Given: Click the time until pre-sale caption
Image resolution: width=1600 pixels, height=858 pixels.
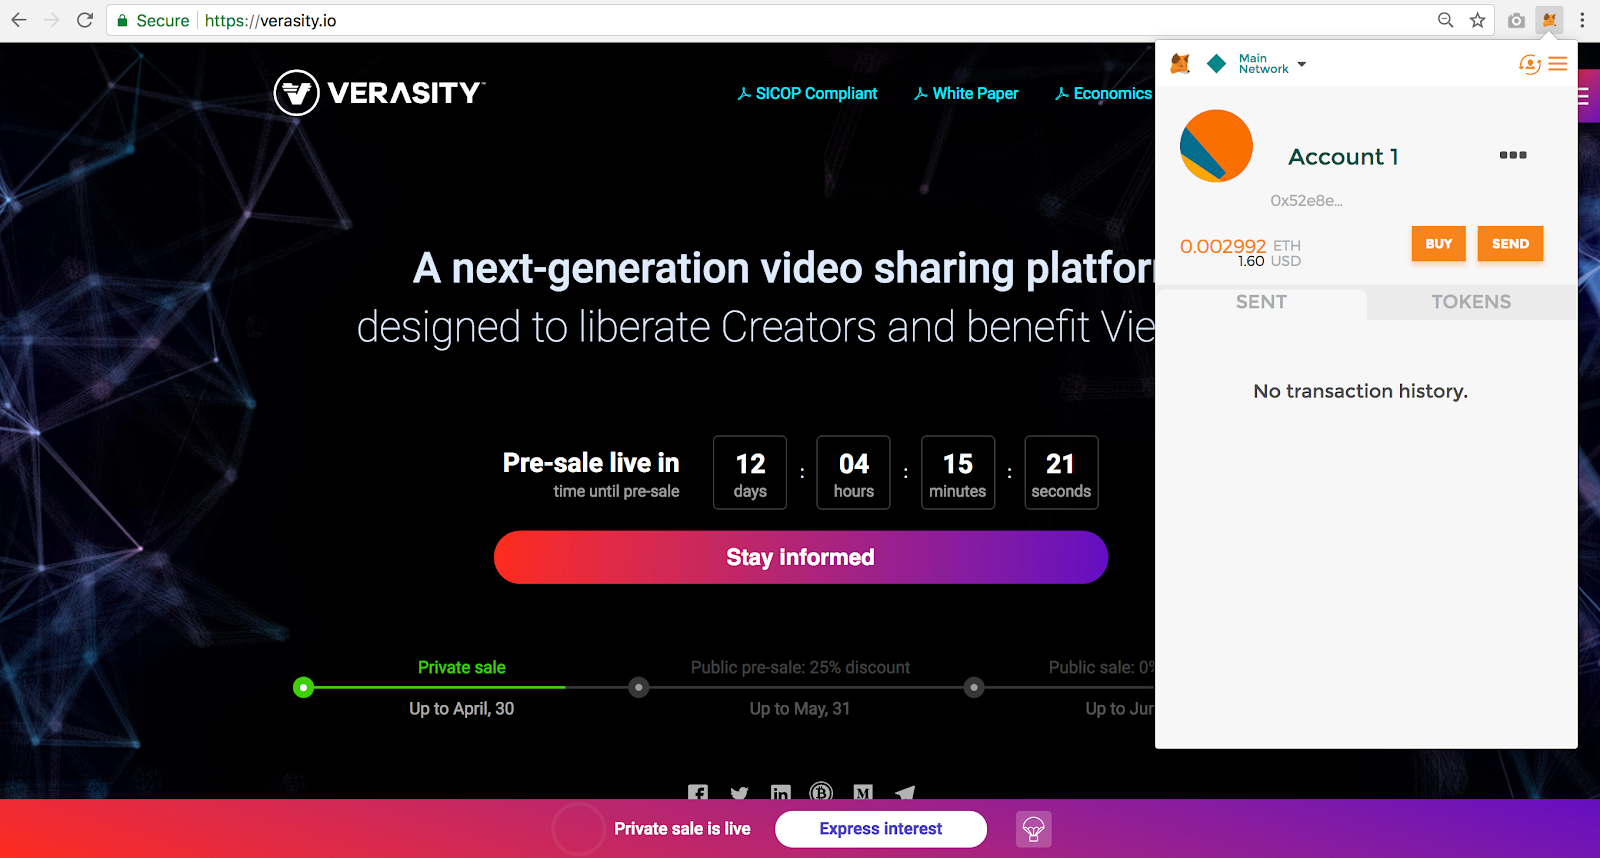Looking at the screenshot, I should tap(616, 491).
